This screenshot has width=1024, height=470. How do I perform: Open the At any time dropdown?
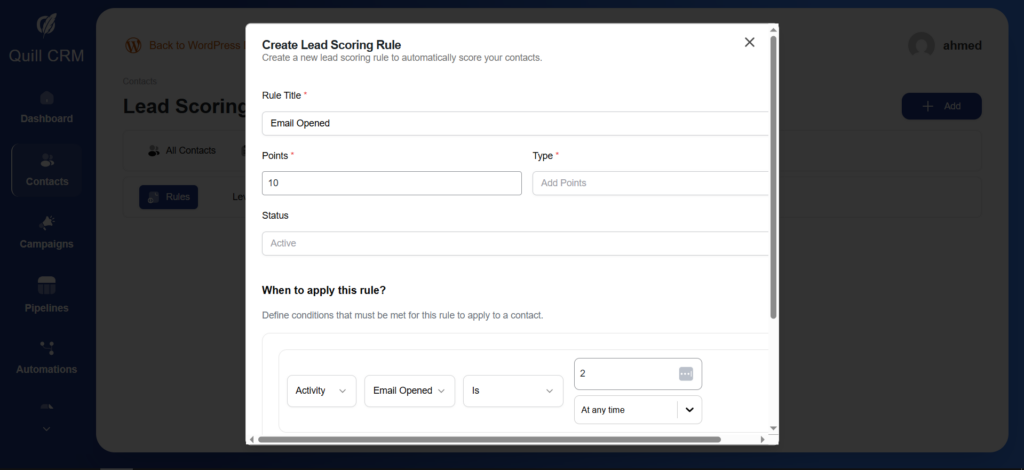(637, 410)
